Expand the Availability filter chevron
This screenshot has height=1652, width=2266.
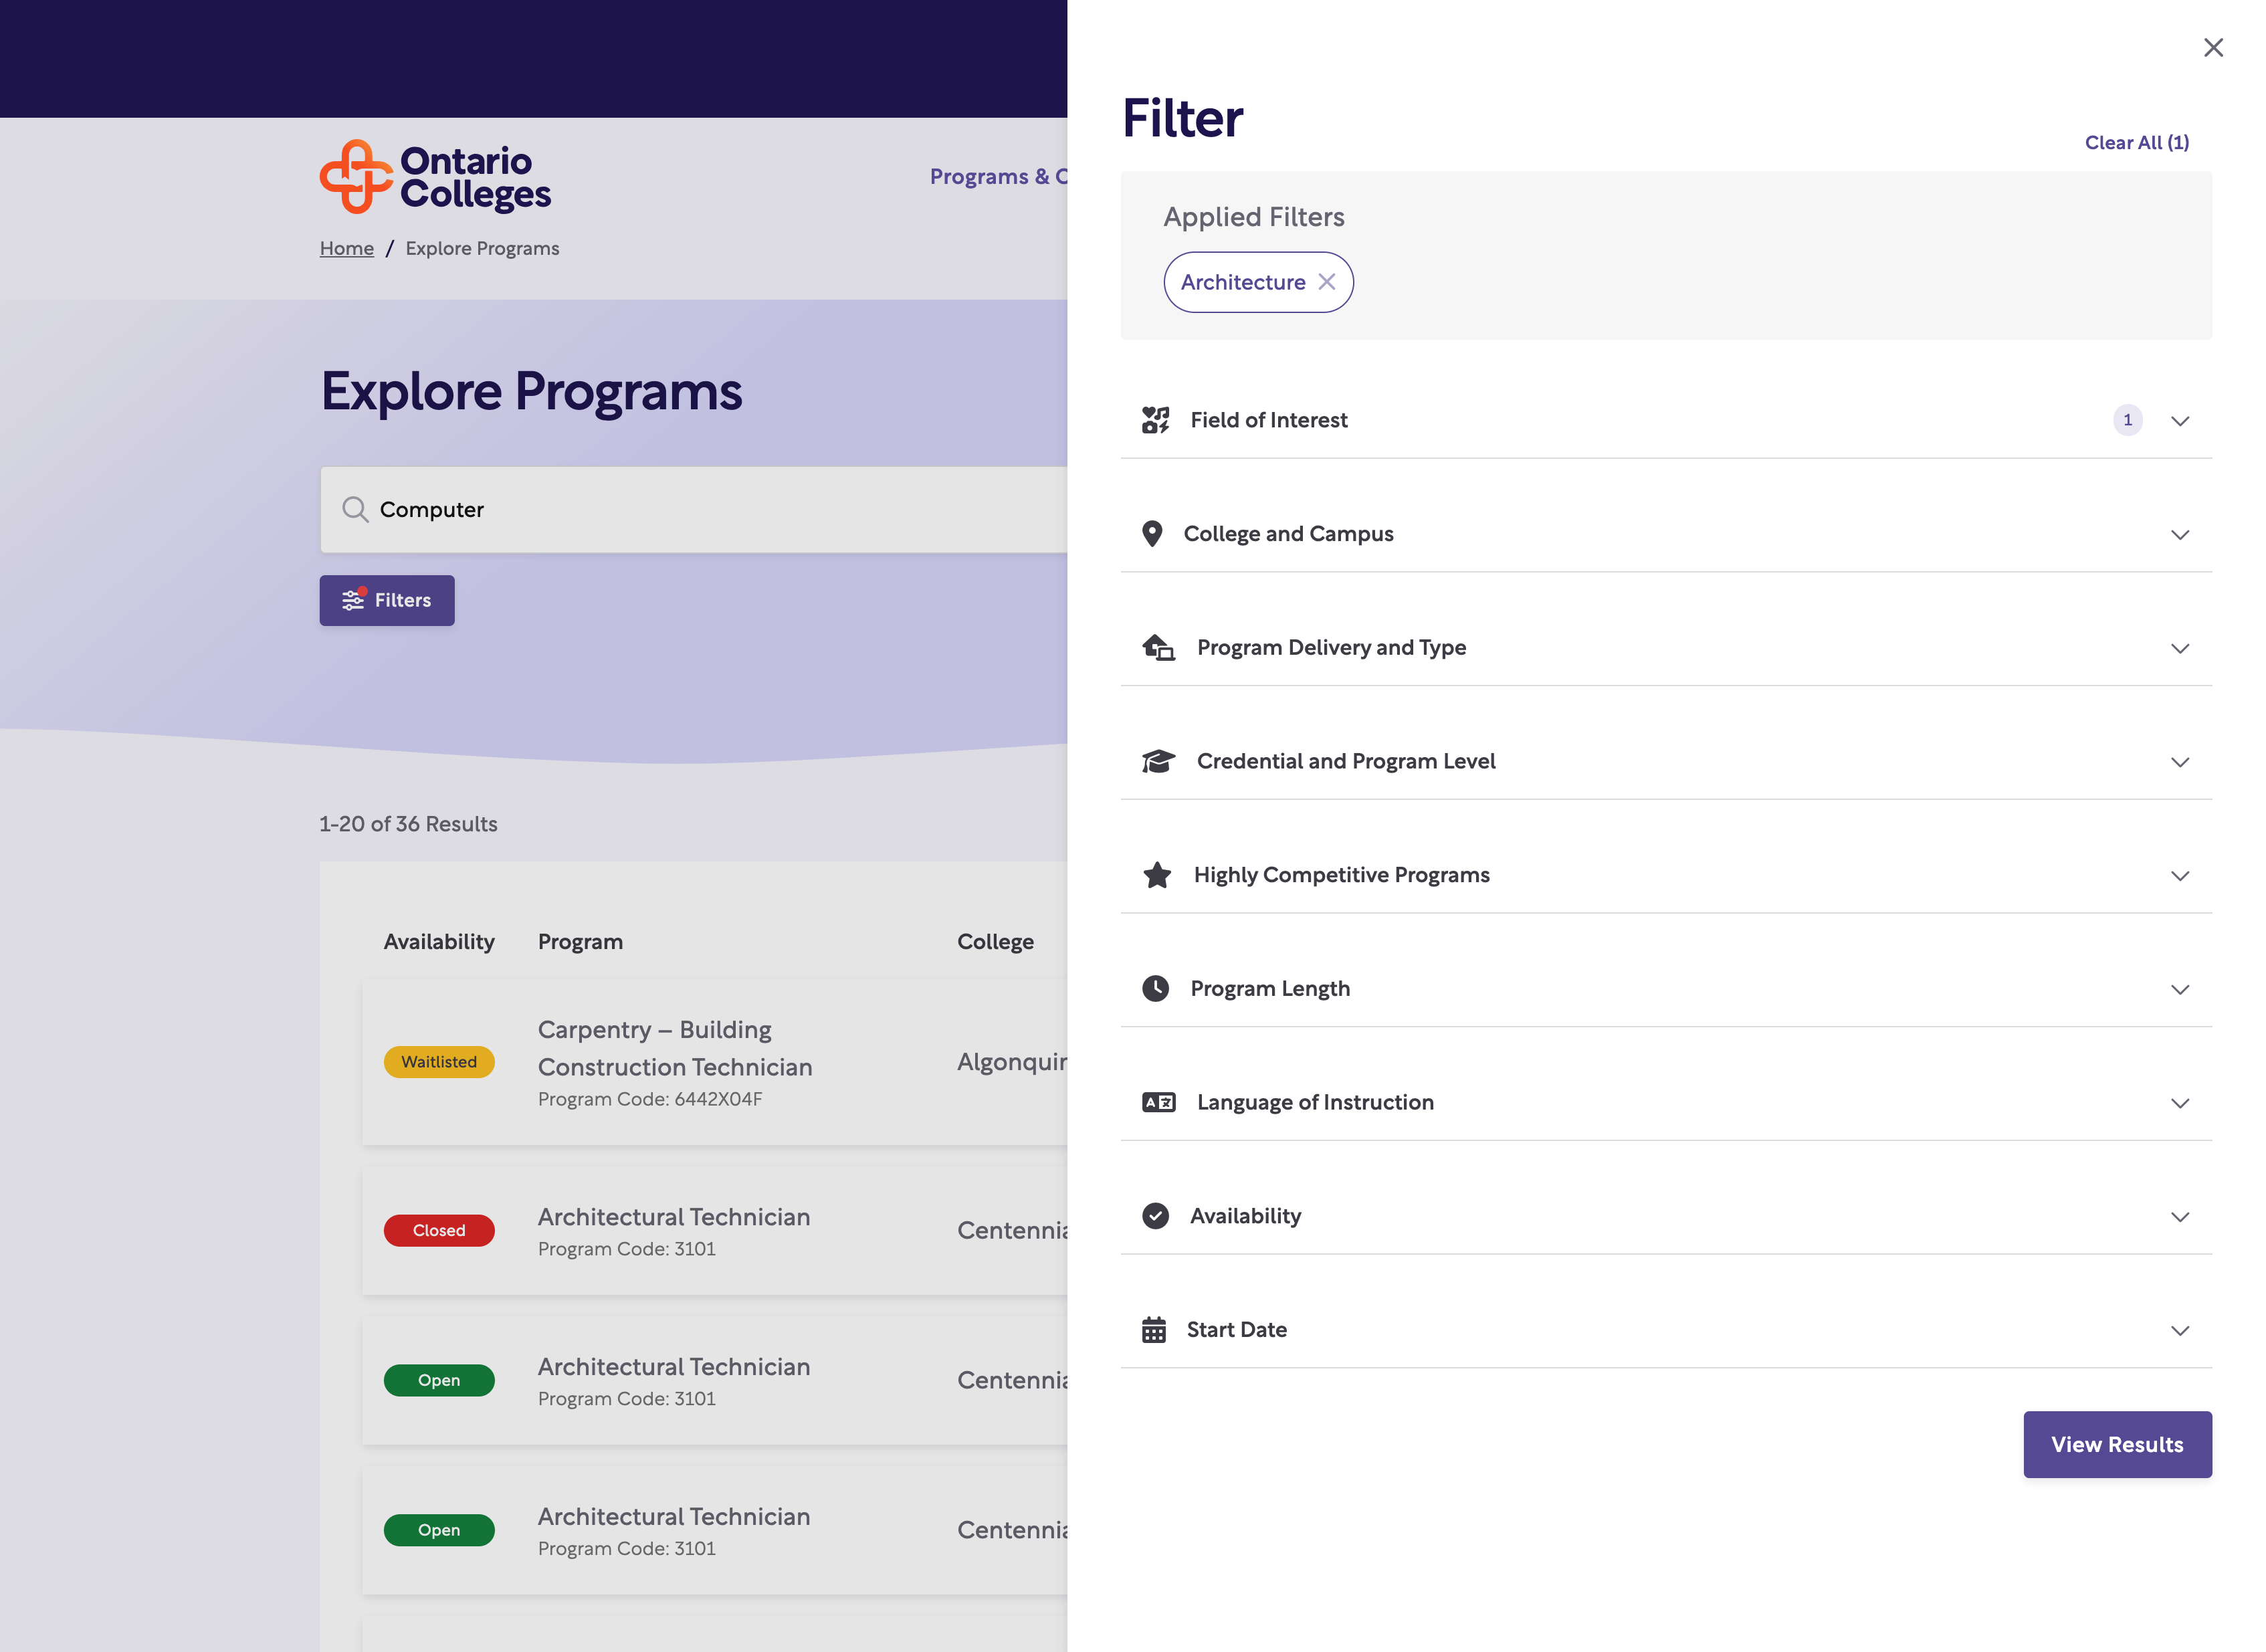[2179, 1217]
